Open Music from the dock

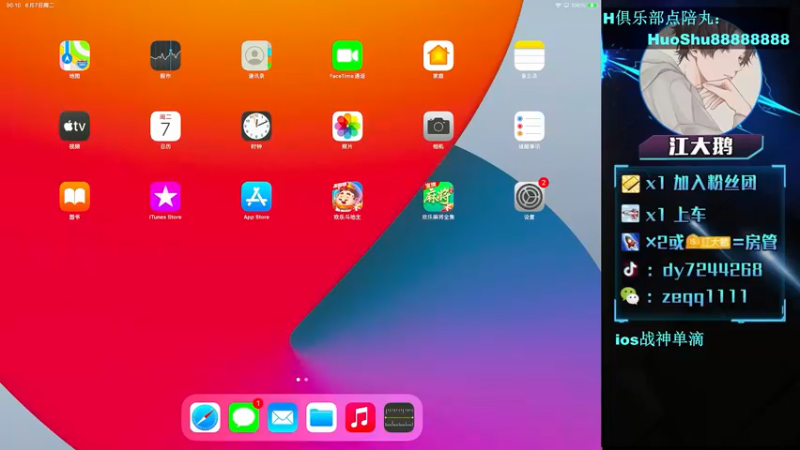point(360,417)
